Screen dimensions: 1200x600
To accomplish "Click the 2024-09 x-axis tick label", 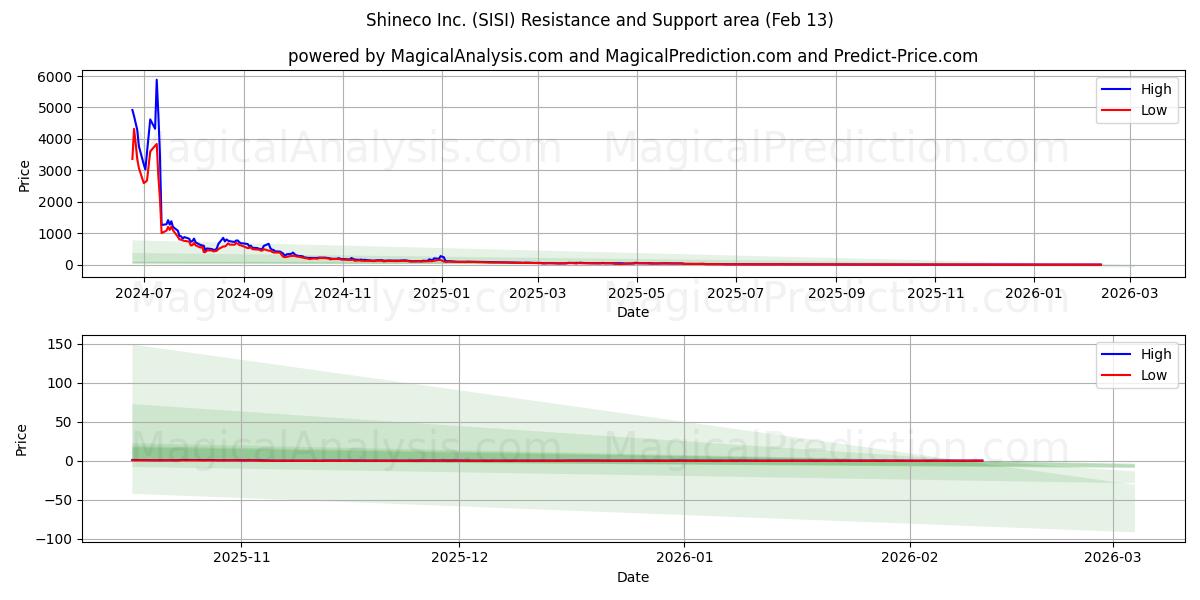I will click(245, 293).
